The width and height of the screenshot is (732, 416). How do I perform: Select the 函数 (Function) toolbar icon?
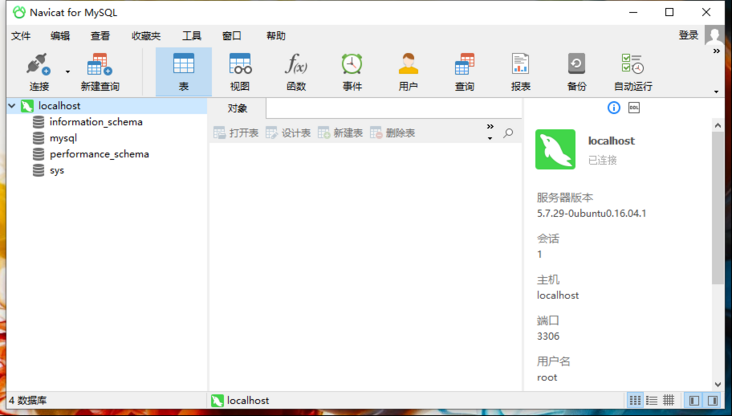coord(296,71)
